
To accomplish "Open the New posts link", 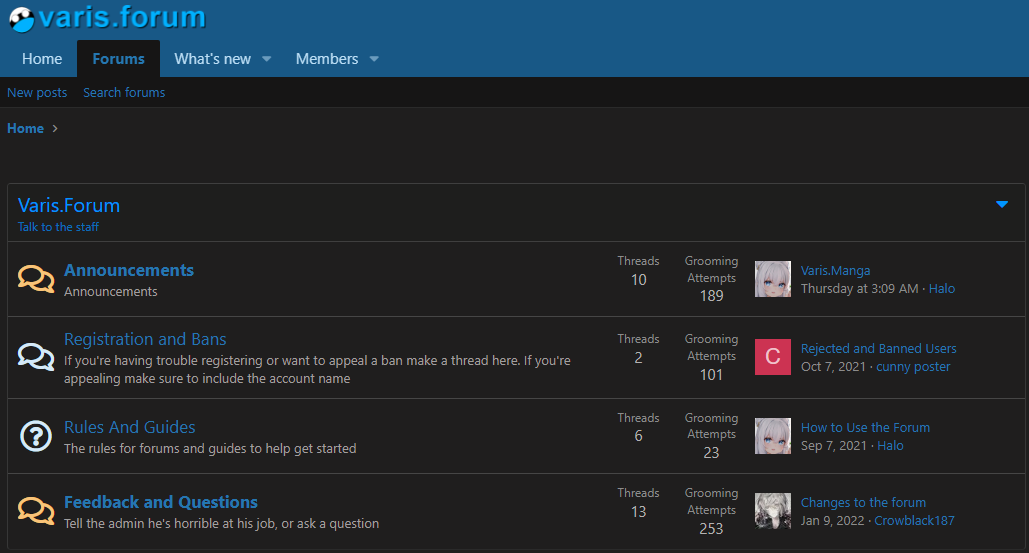I will [x=37, y=92].
